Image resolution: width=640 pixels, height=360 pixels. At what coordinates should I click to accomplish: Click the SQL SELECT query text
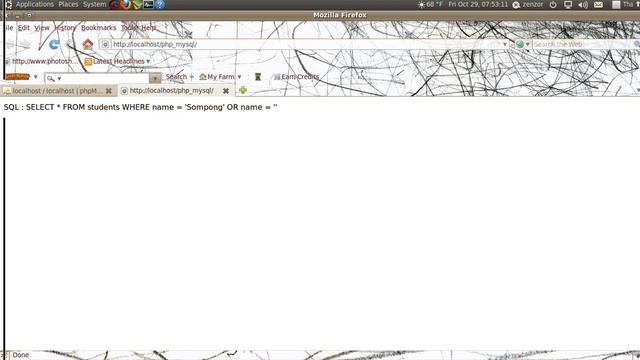[140, 107]
